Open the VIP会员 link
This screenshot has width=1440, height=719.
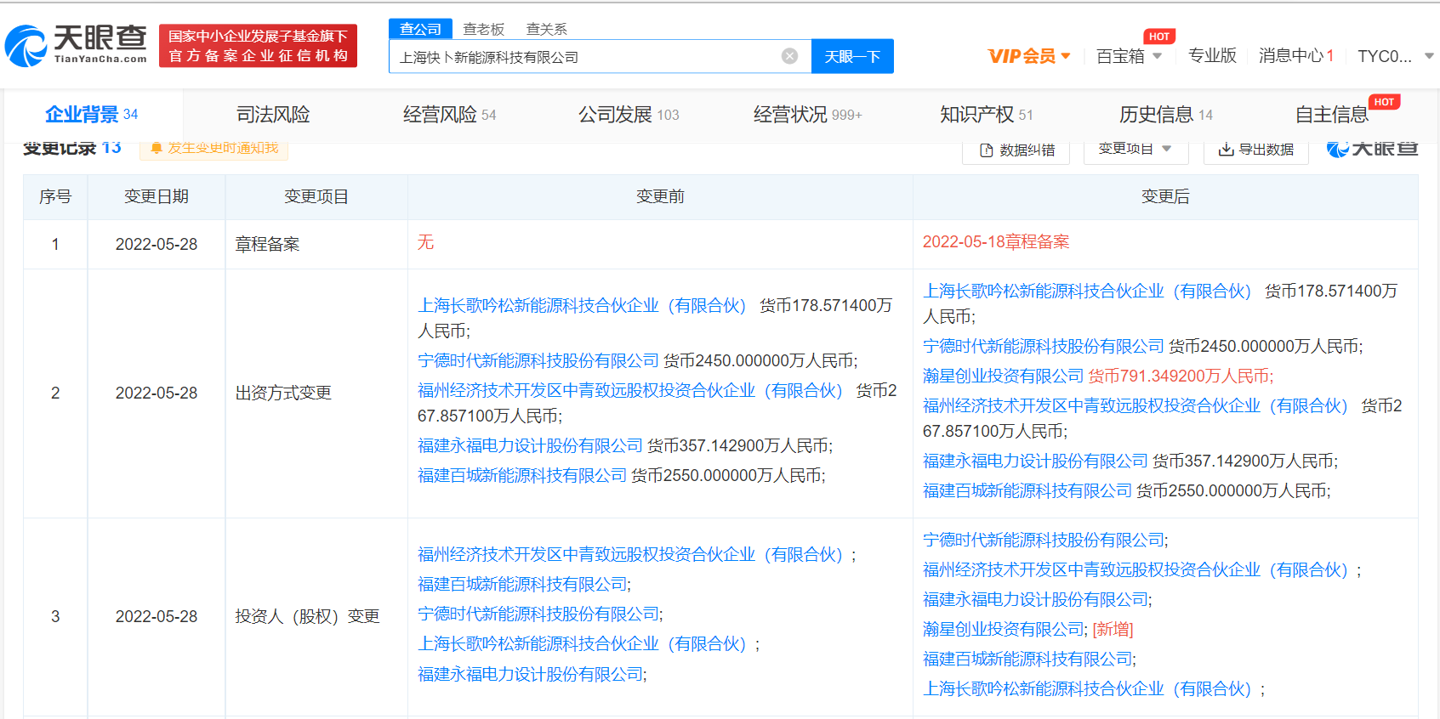(1021, 56)
